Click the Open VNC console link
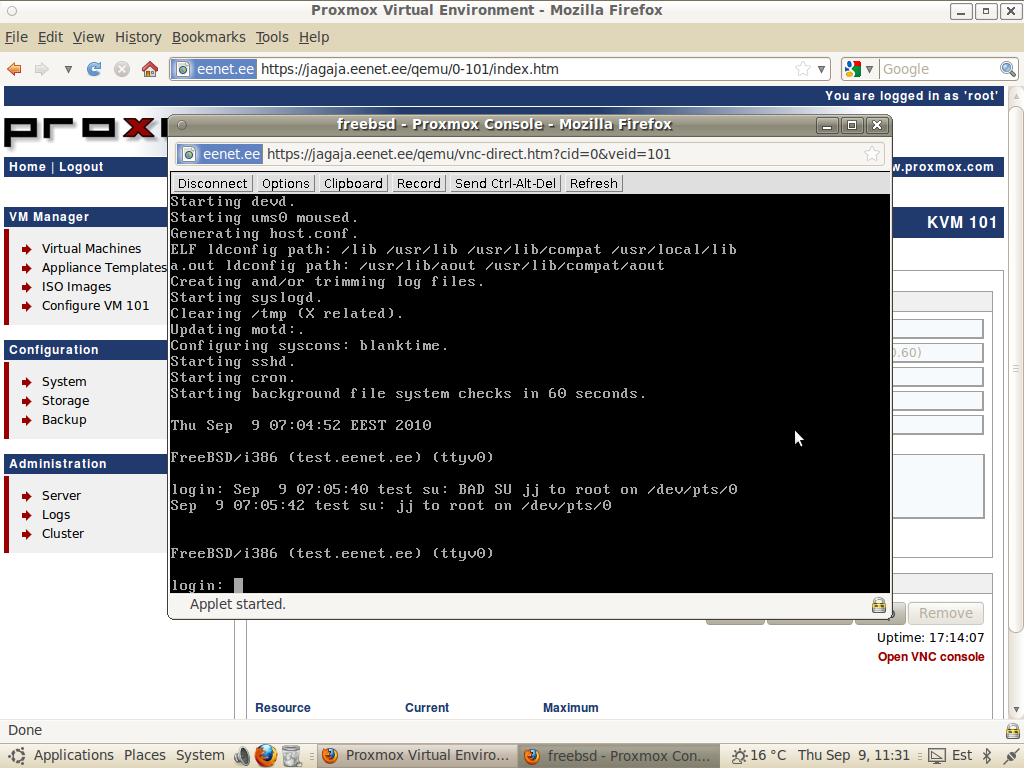The height and width of the screenshot is (768, 1024). 931,657
